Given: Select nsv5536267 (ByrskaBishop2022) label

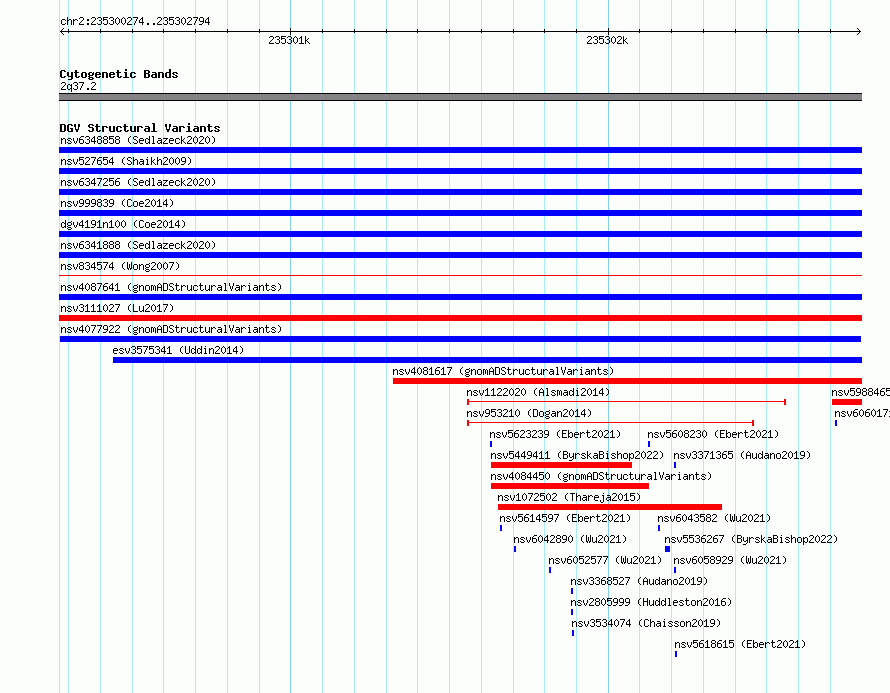Looking at the screenshot, I should coord(751,539).
